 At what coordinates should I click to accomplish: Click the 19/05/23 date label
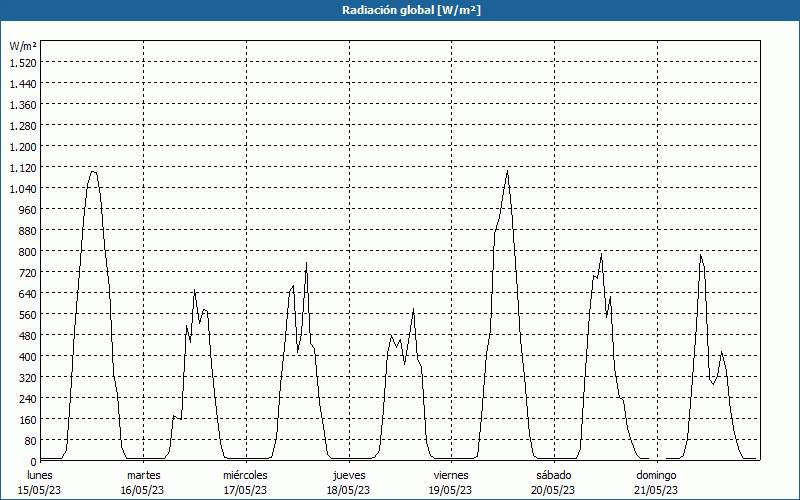451,490
